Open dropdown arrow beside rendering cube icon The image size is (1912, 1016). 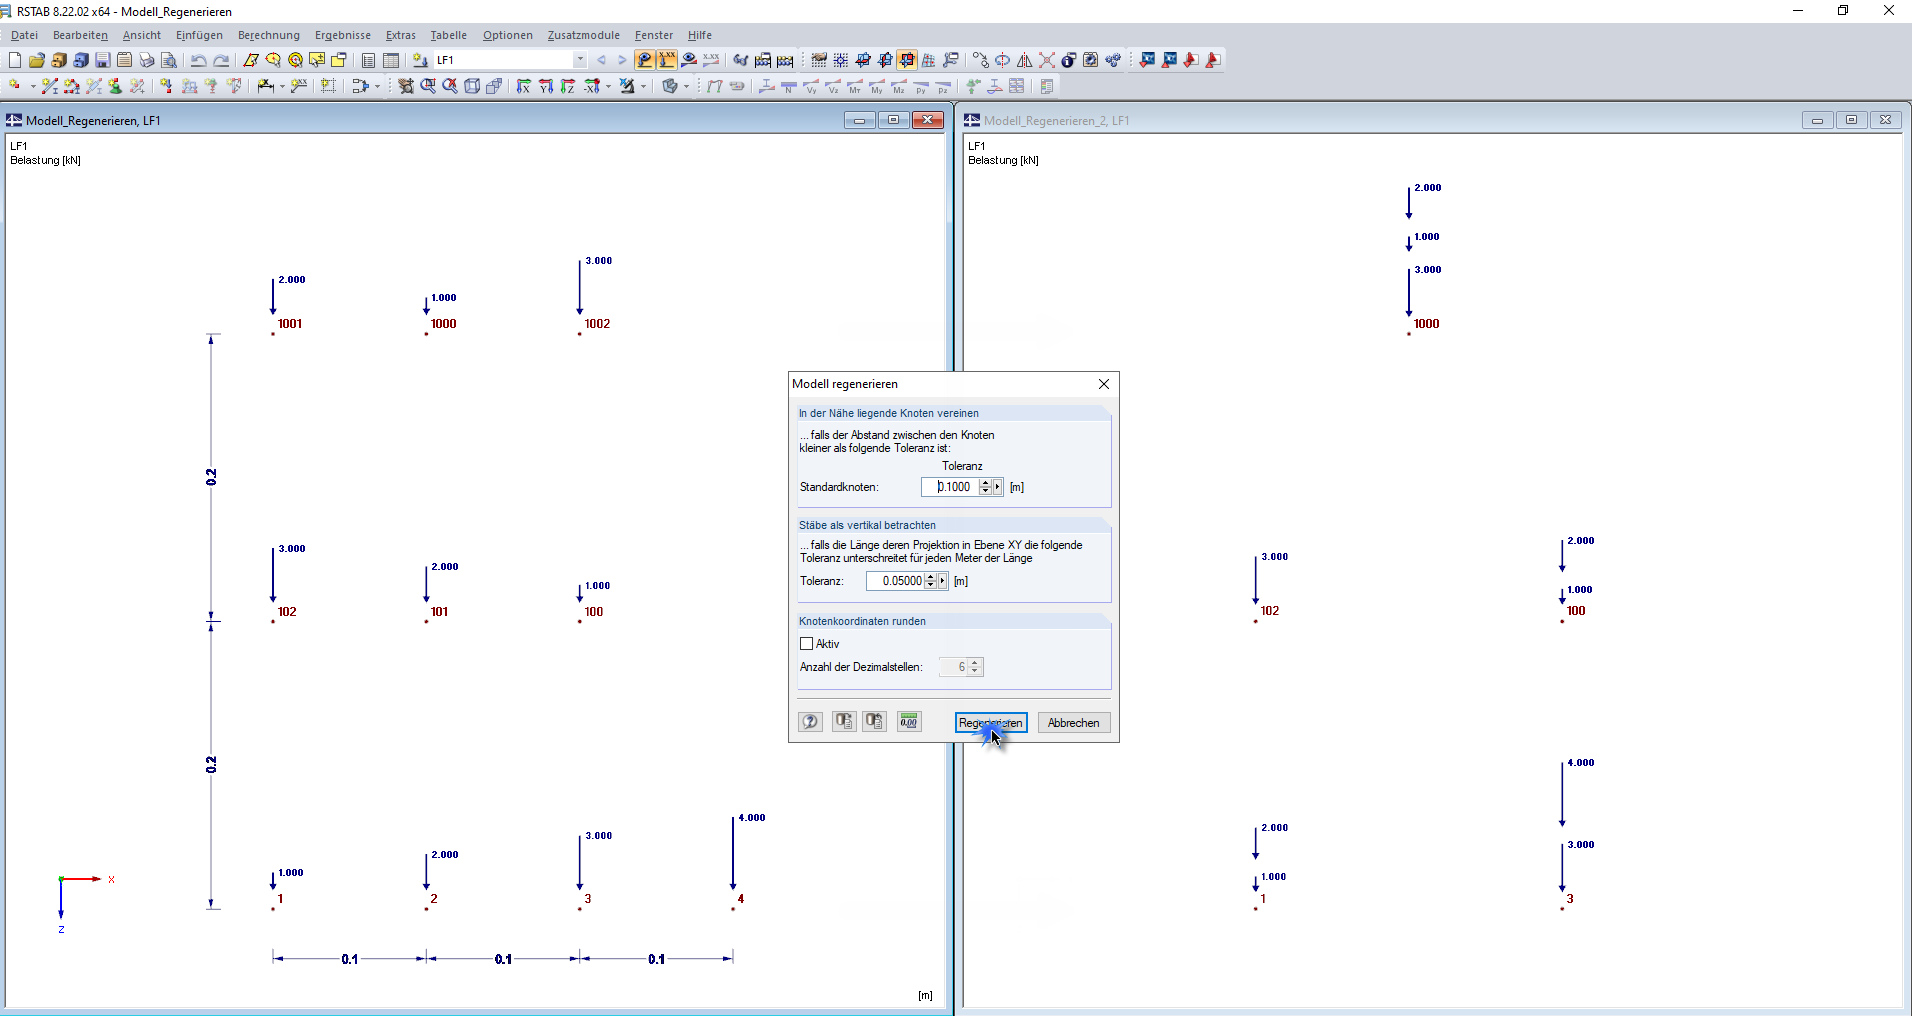686,86
